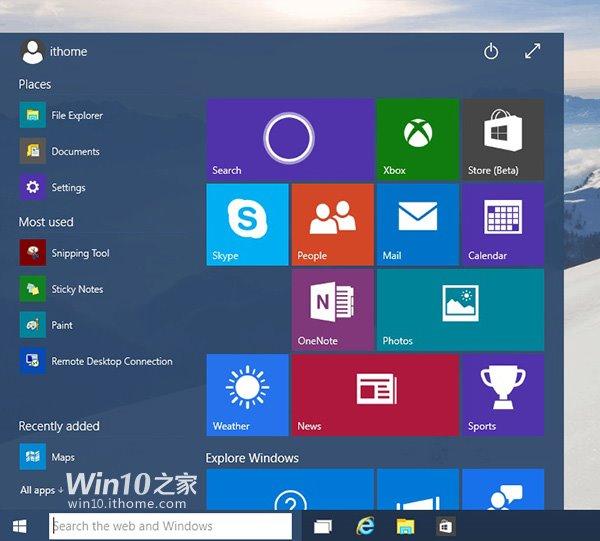Image resolution: width=600 pixels, height=541 pixels.
Task: Launch the Mail tile
Action: (x=417, y=224)
